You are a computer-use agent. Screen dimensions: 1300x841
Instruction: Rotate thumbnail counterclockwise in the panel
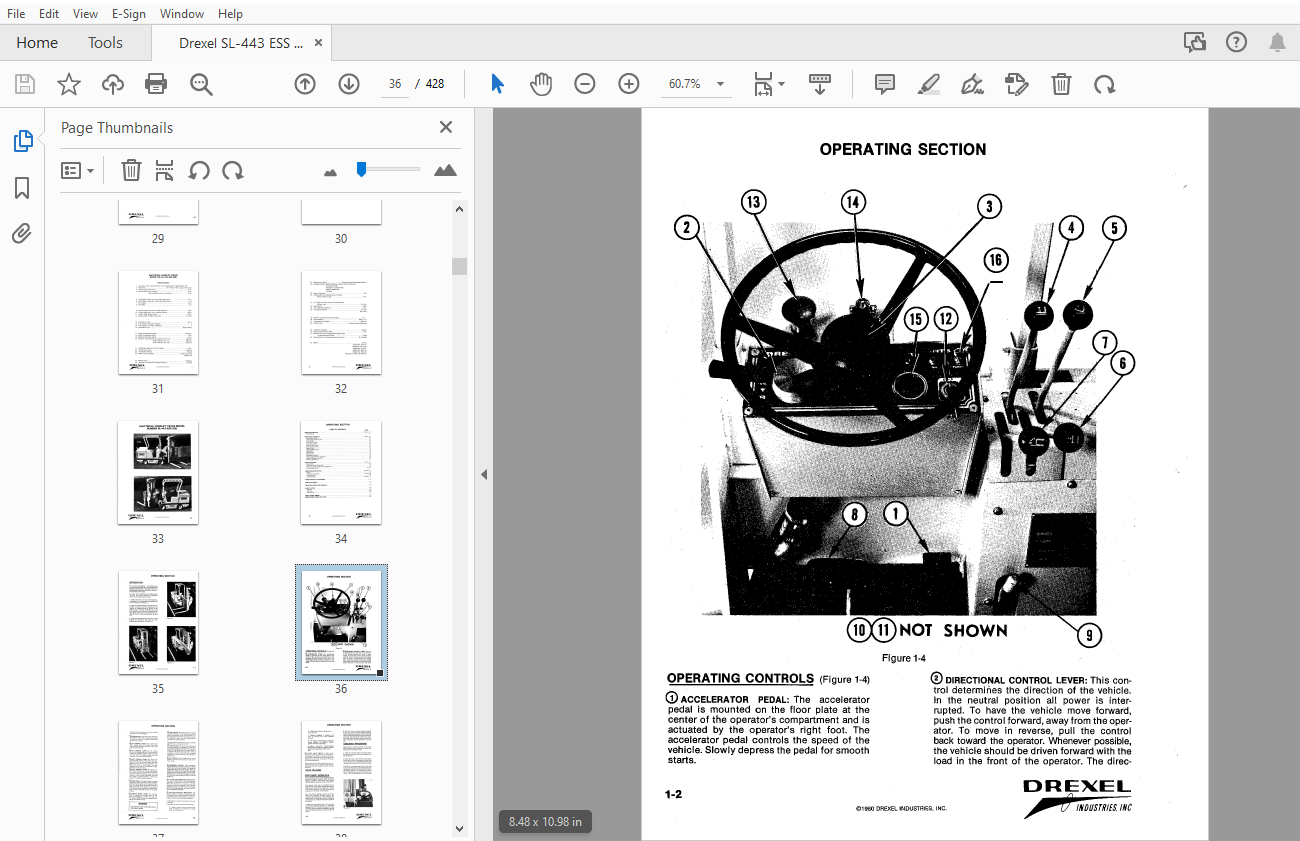click(199, 170)
